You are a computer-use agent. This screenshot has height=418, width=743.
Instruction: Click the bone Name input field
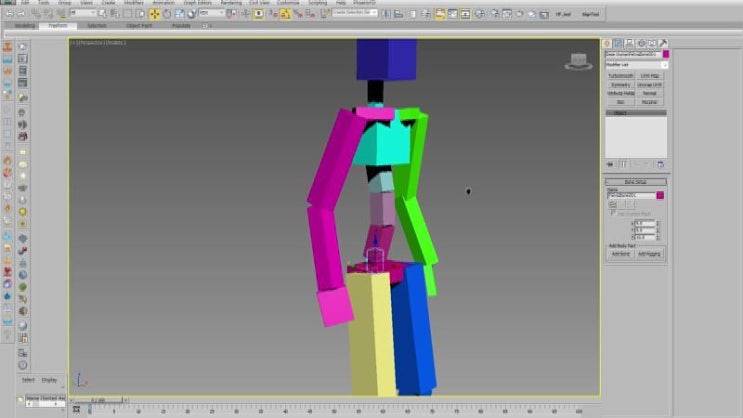point(631,195)
